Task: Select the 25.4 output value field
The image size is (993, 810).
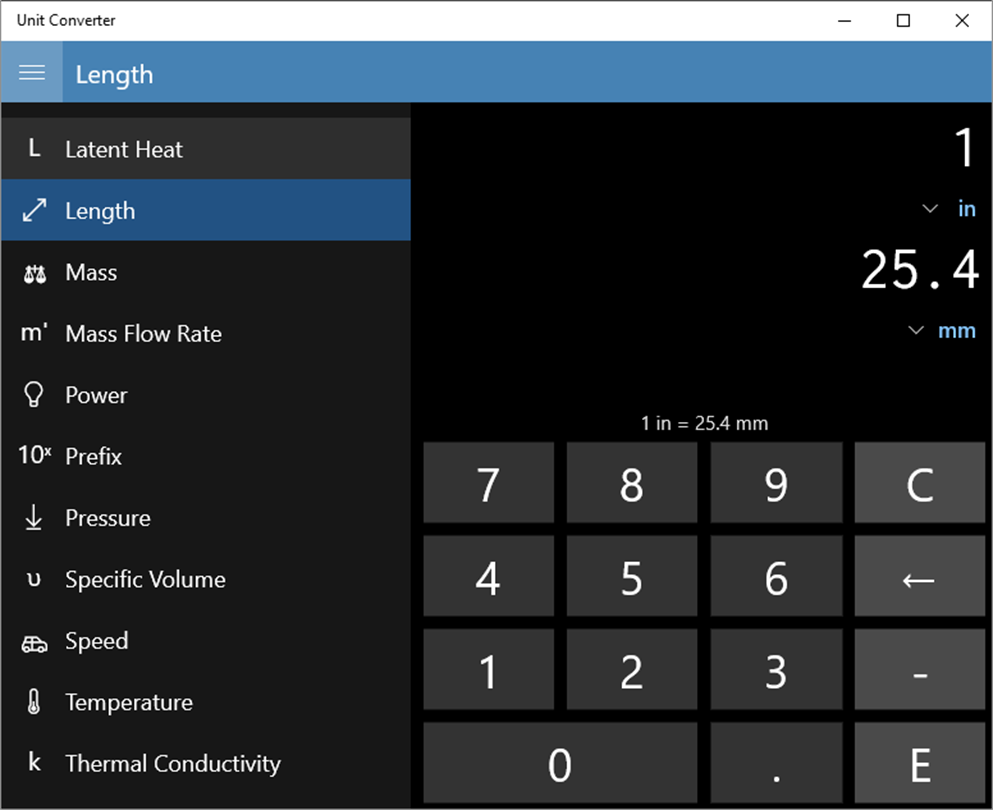Action: [920, 270]
